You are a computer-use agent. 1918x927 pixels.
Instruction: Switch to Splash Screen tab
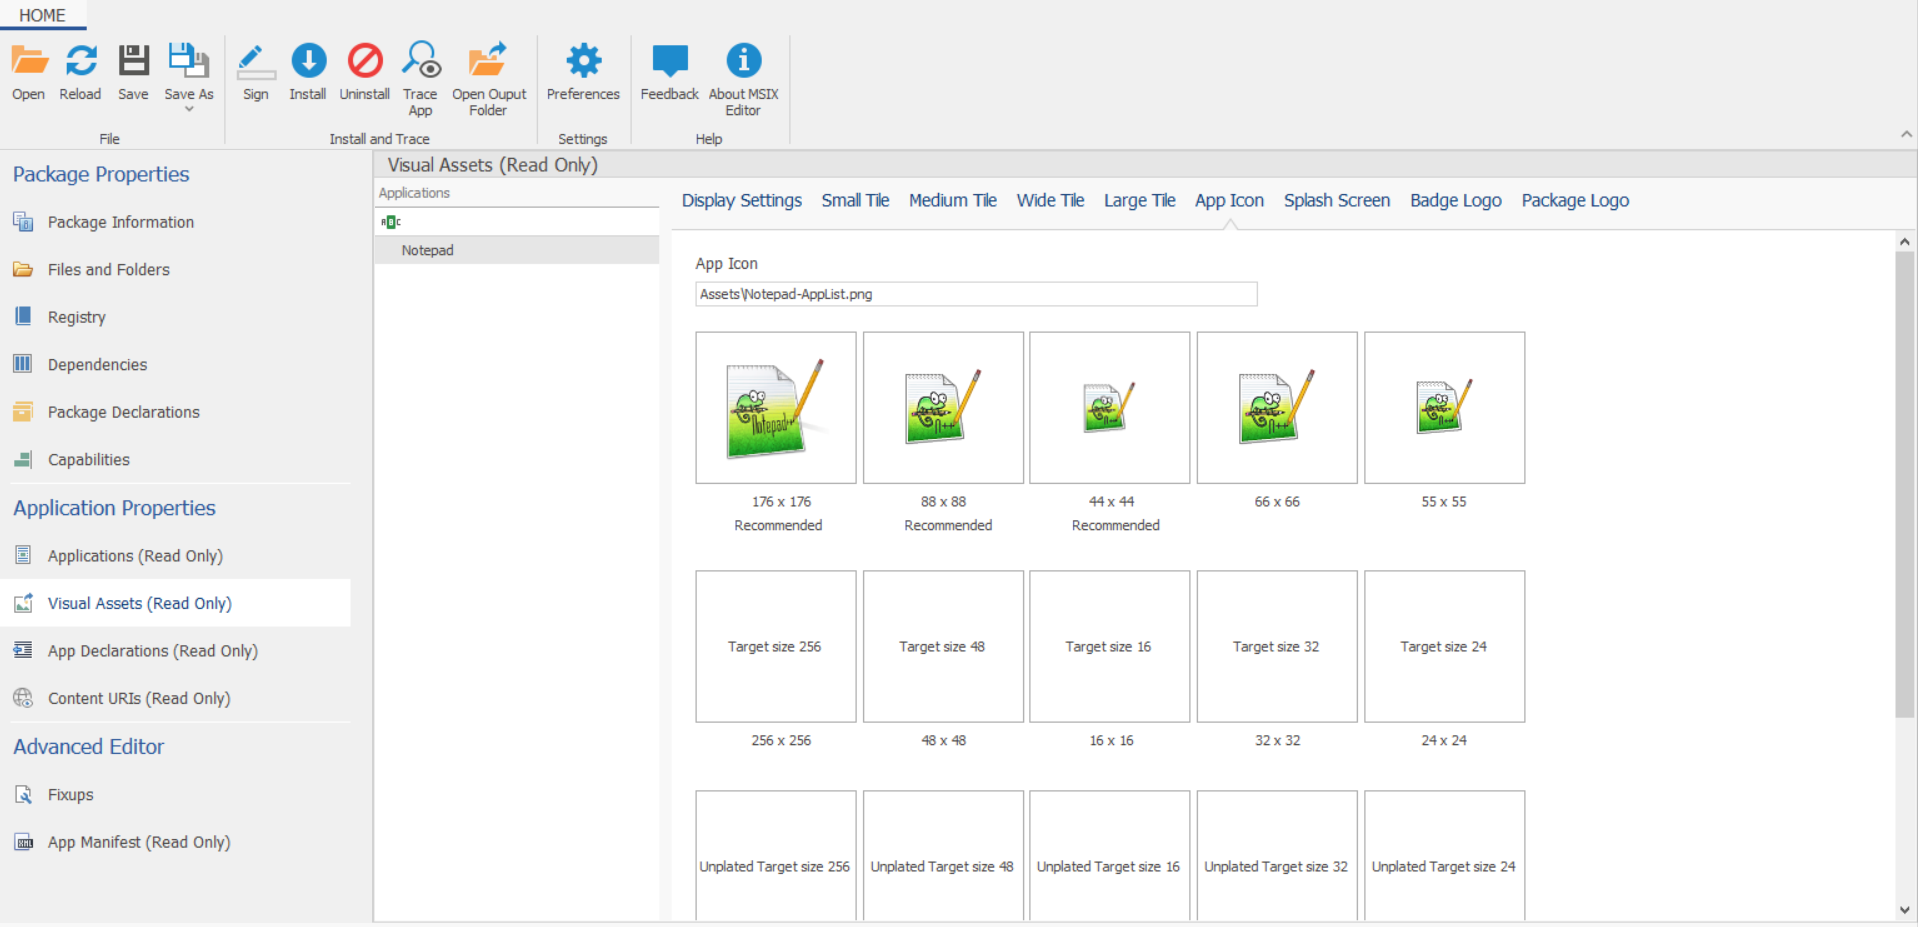[1337, 200]
